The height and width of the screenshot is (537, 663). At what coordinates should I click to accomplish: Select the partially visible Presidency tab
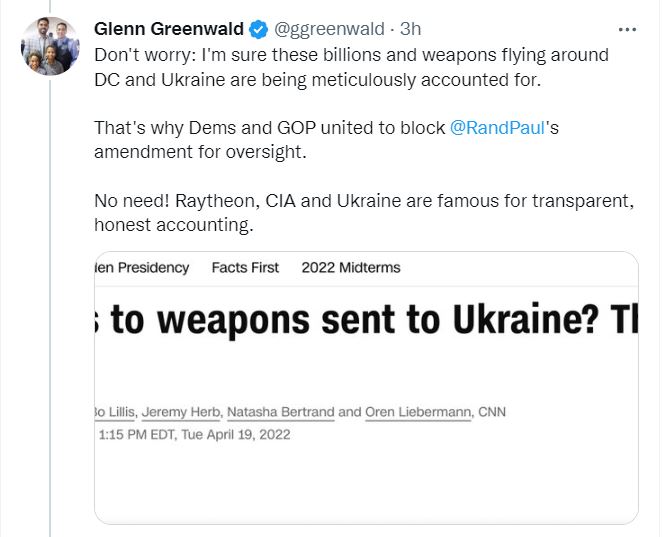(142, 267)
